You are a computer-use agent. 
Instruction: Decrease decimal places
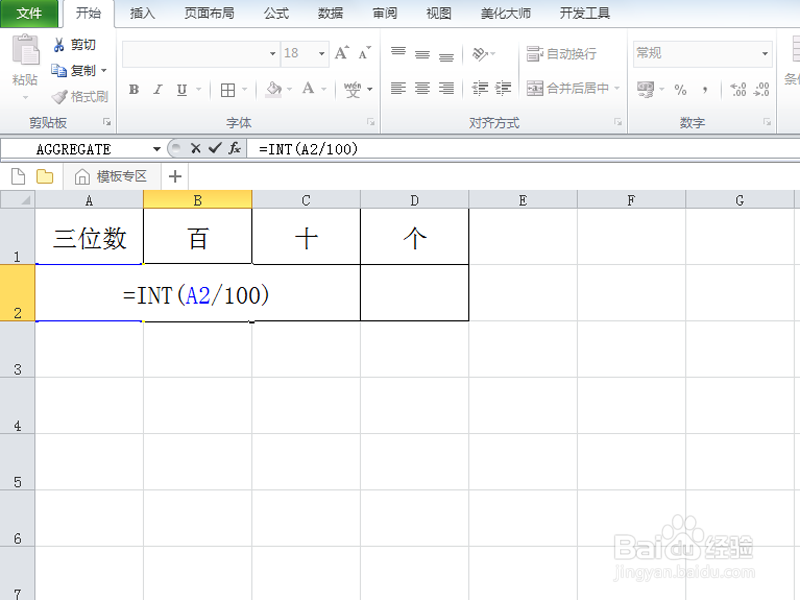pyautogui.click(x=761, y=90)
